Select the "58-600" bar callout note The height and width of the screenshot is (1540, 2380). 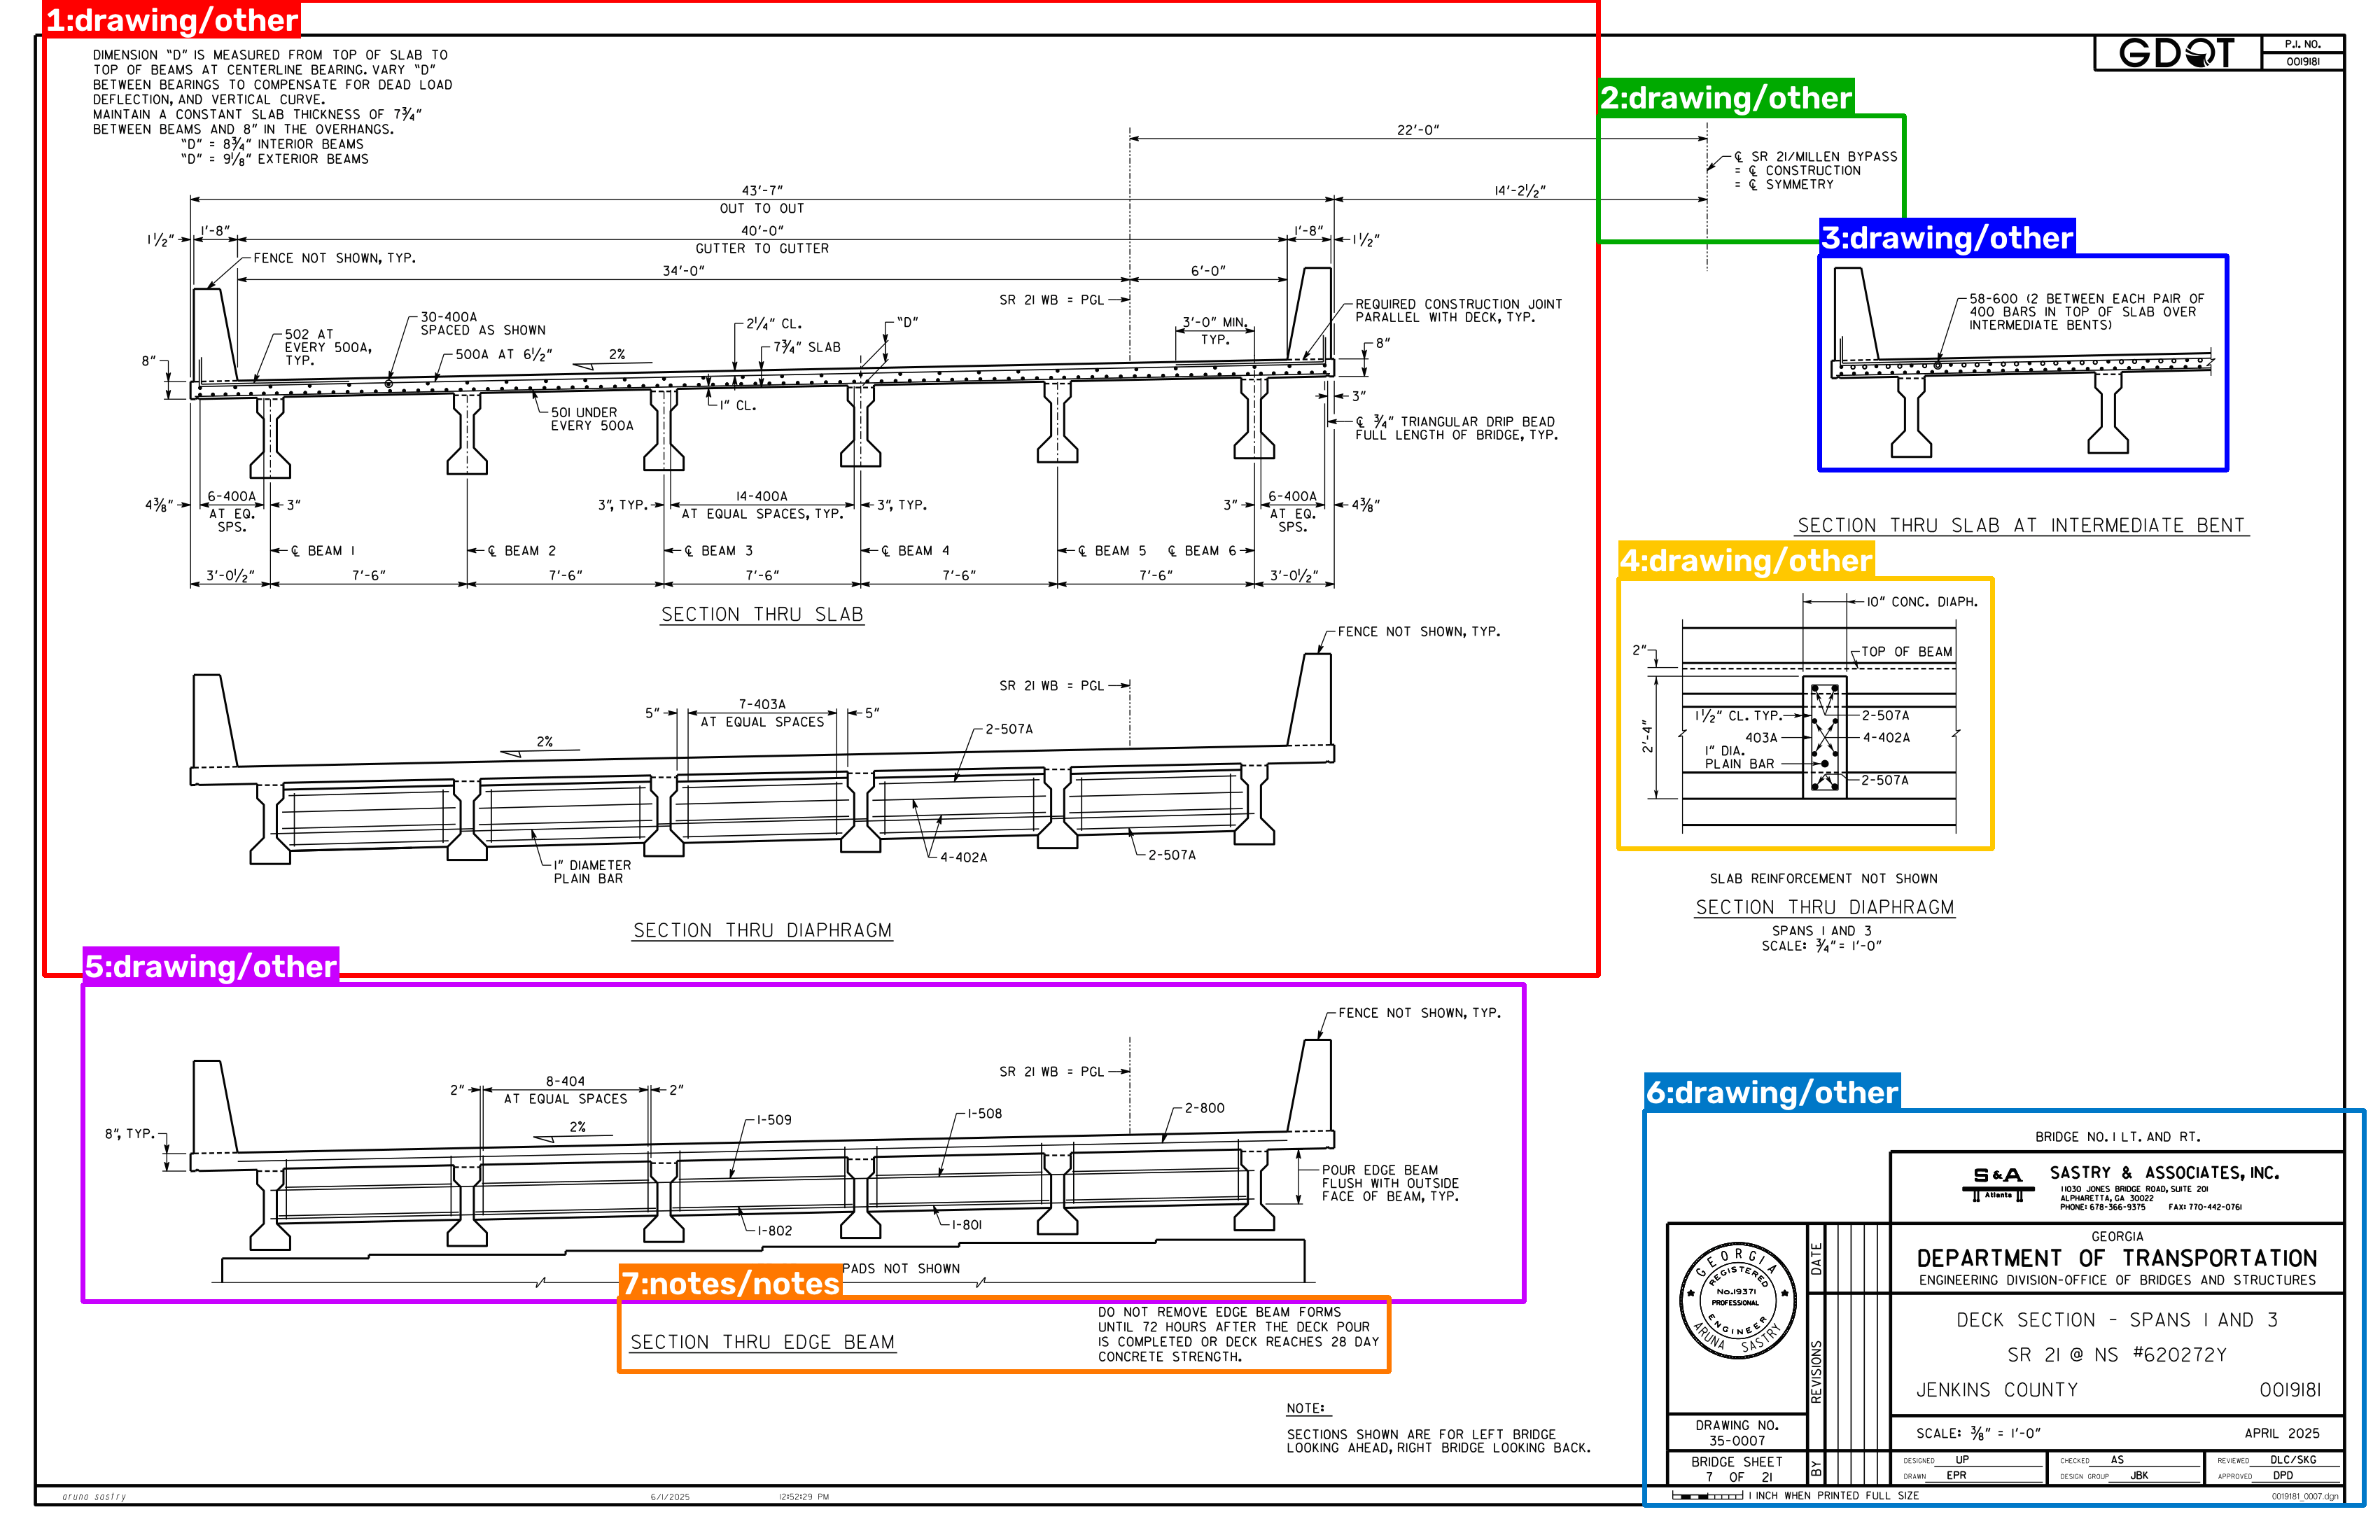click(x=2086, y=312)
